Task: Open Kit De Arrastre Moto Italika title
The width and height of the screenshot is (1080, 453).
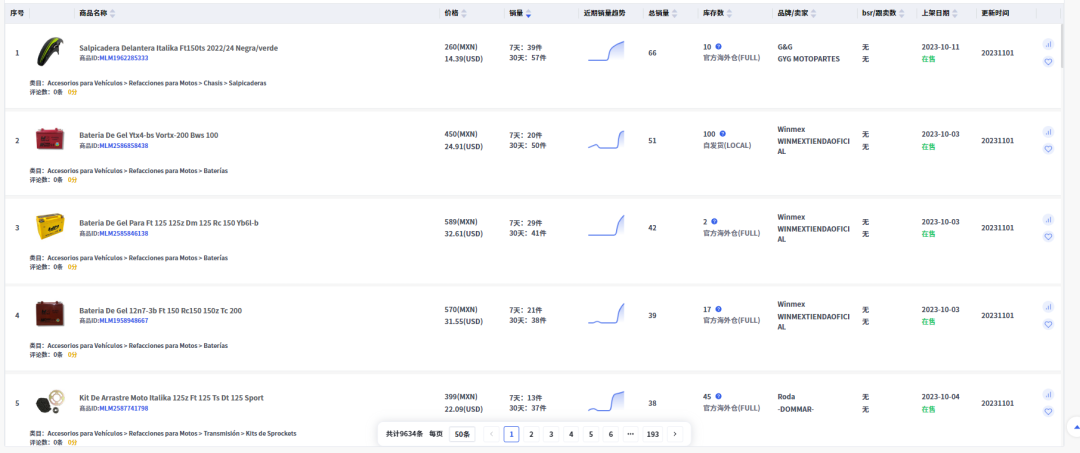Action: click(x=172, y=398)
